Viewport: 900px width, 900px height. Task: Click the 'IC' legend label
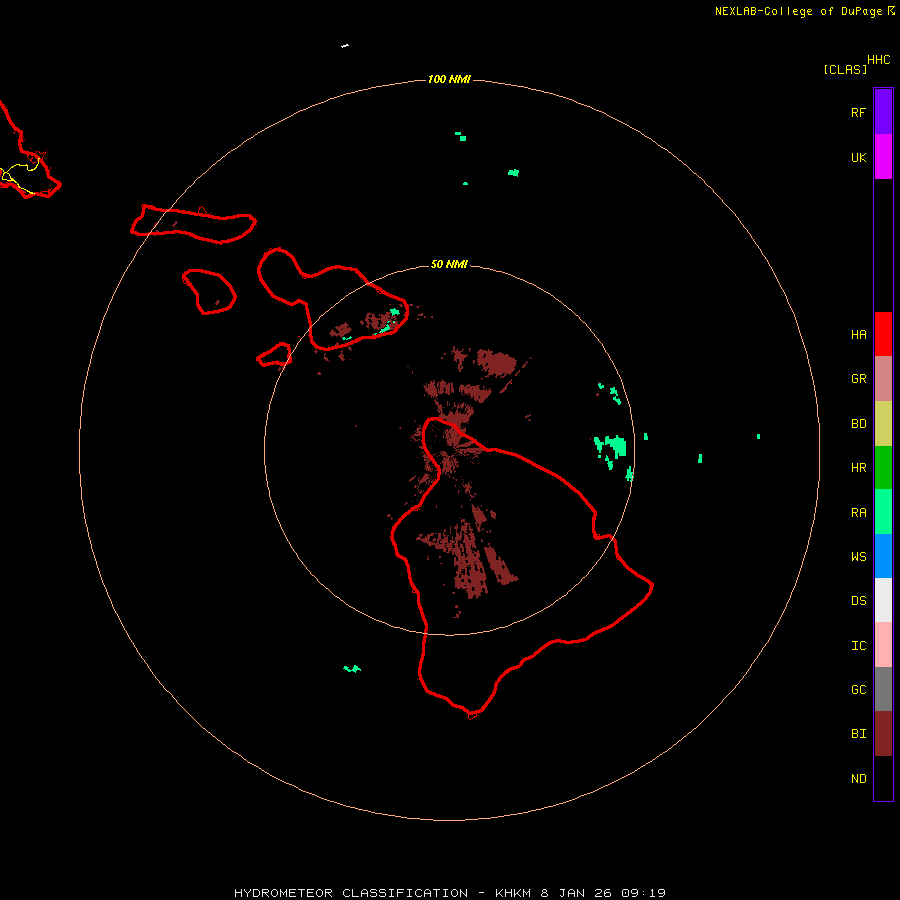(858, 646)
